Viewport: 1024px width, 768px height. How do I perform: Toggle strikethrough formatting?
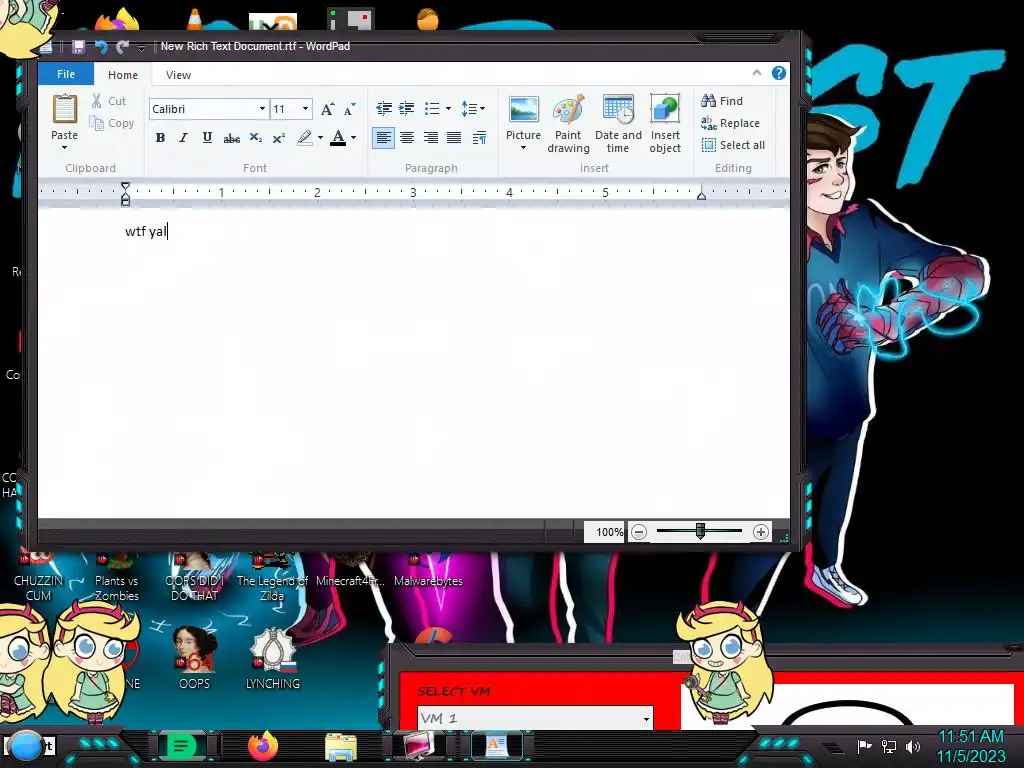[x=231, y=138]
